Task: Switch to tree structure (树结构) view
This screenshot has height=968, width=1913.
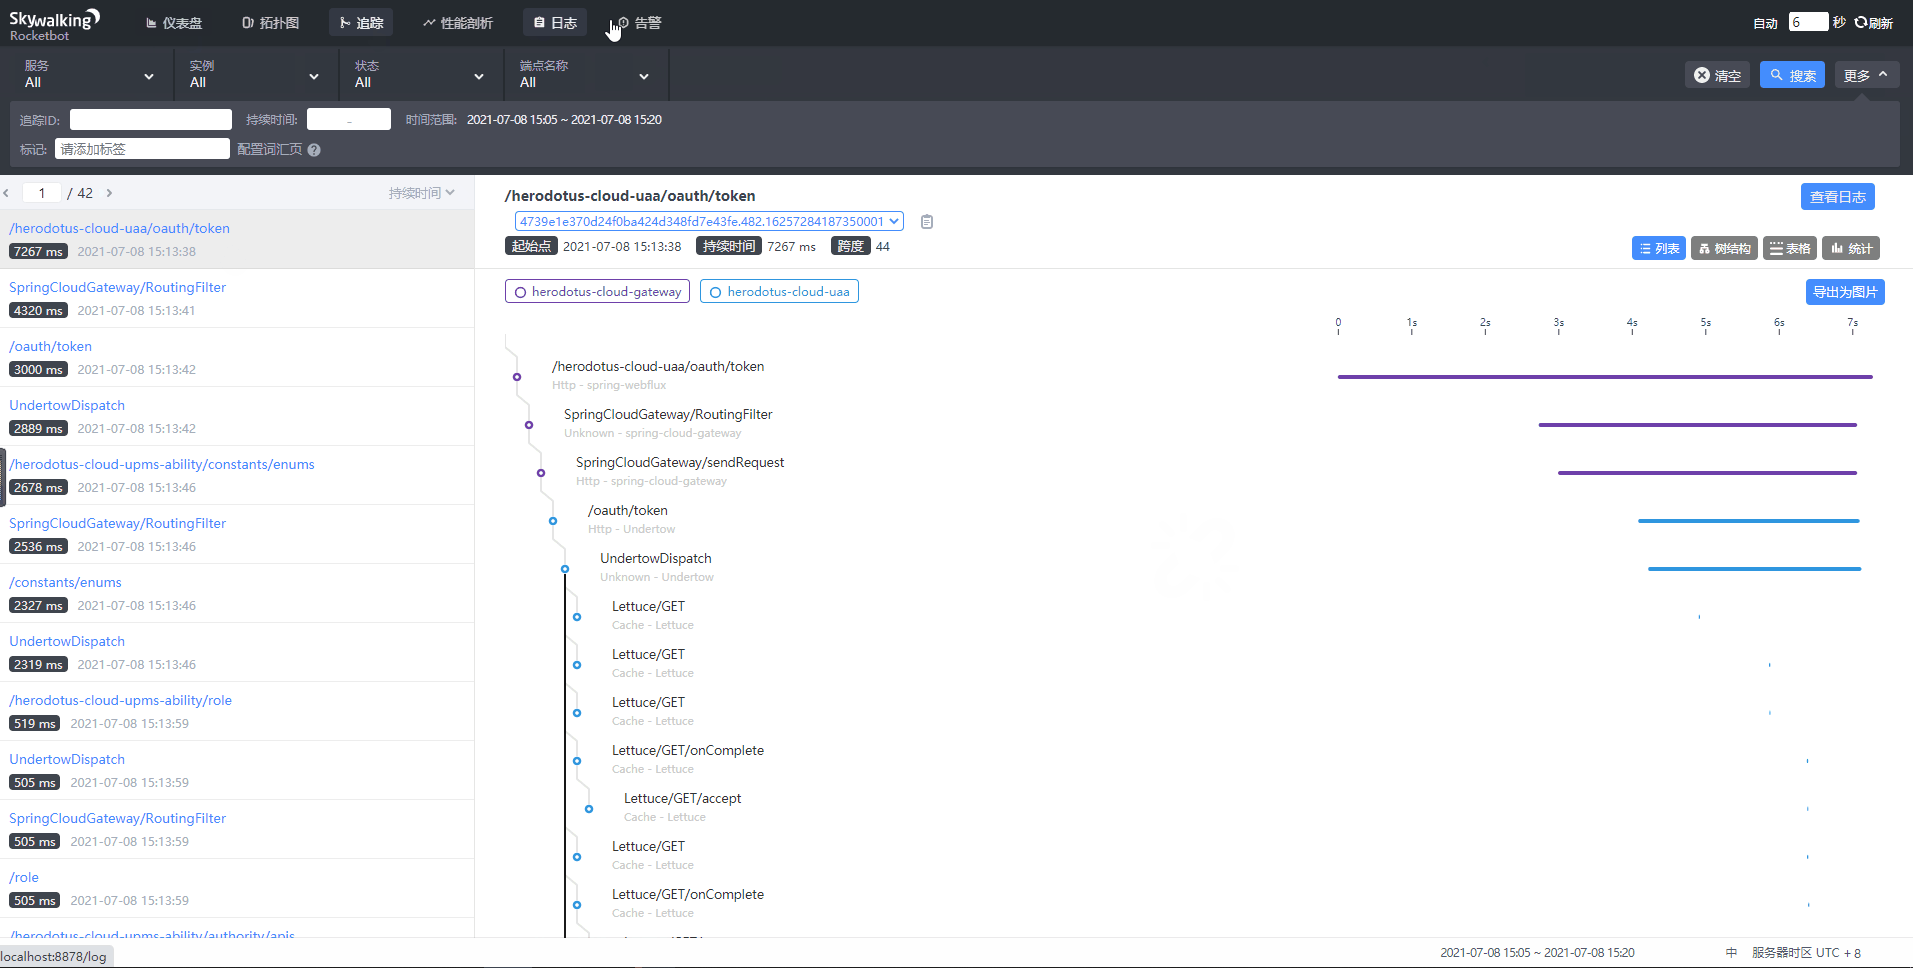Action: [x=1724, y=249]
